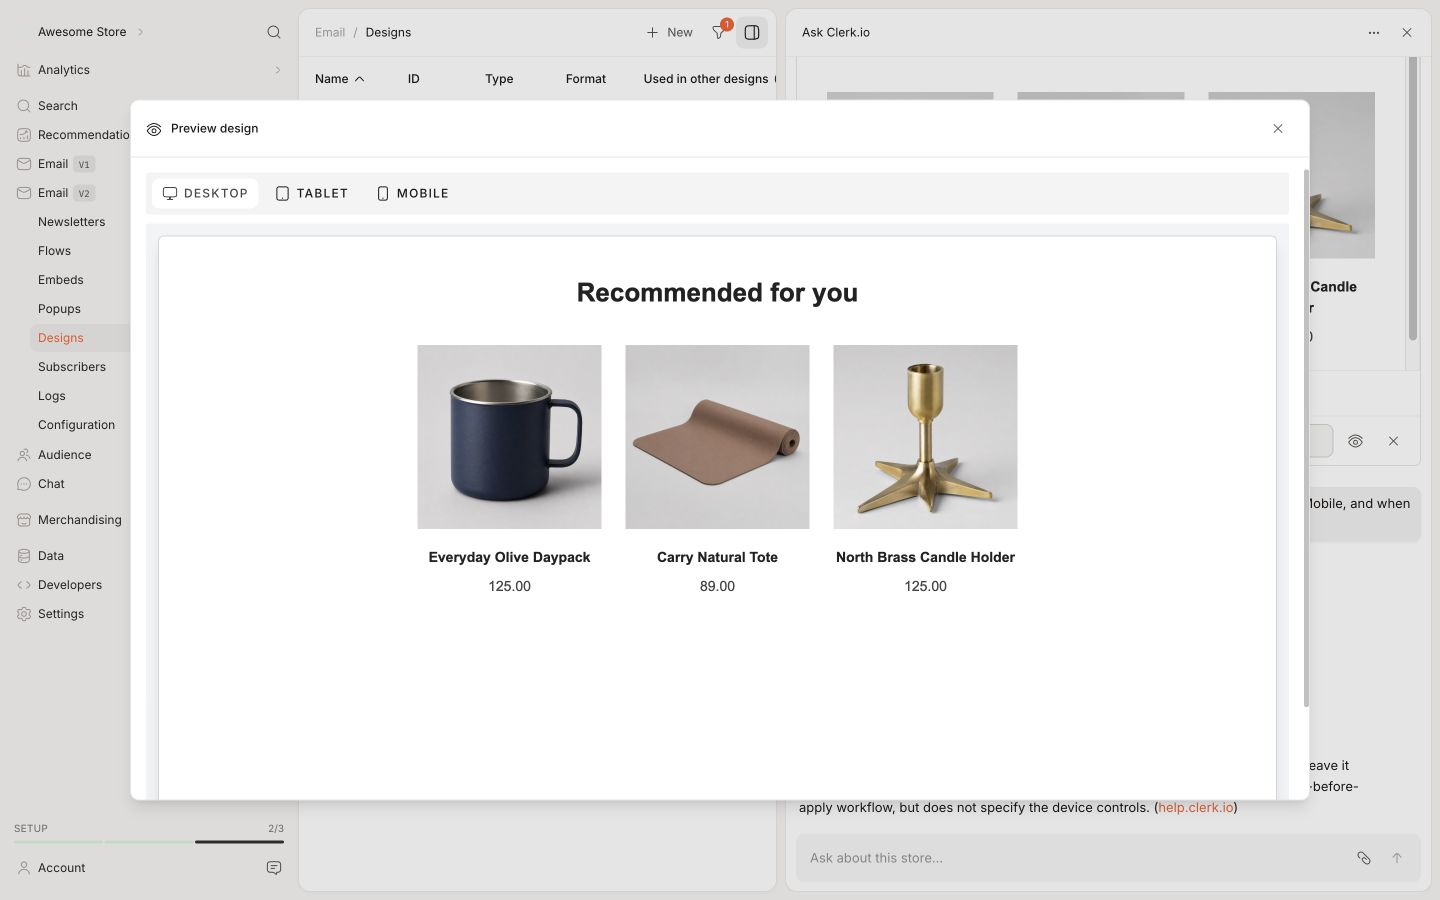Image resolution: width=1440 pixels, height=900 pixels.
Task: Click the North Brass Candle Holder title
Action: point(926,557)
